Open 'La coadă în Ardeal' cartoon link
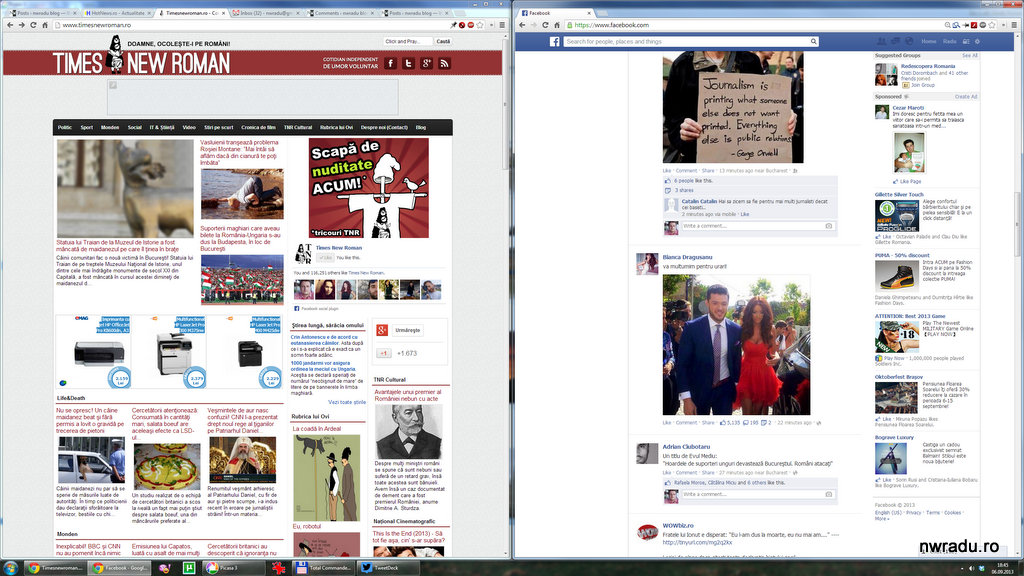 317,429
